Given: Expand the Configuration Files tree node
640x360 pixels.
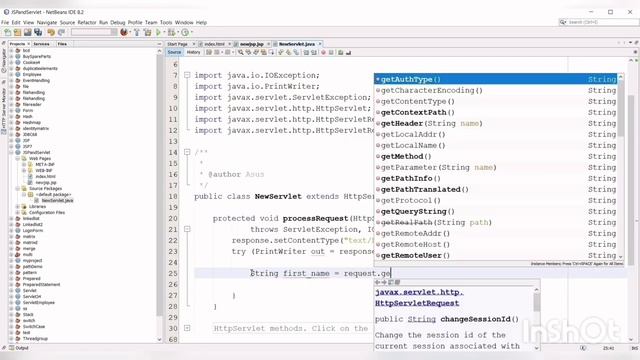Looking at the screenshot, I should 18,213.
